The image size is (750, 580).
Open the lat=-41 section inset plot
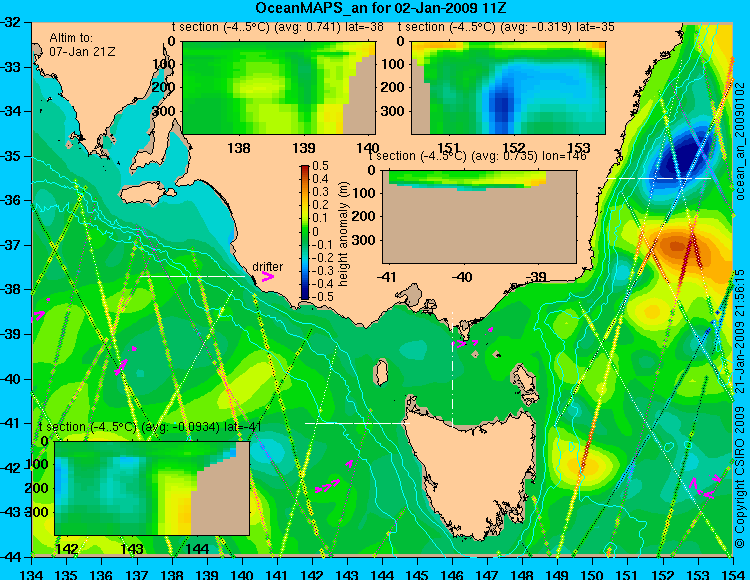[152, 488]
